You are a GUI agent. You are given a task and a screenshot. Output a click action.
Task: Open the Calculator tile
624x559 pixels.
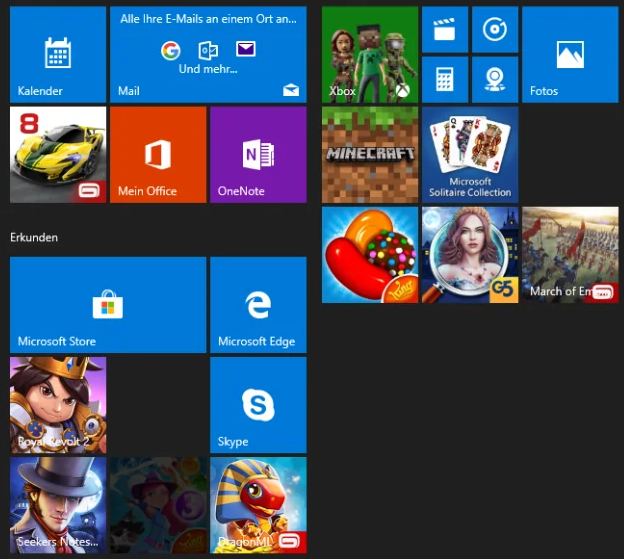pyautogui.click(x=445, y=80)
